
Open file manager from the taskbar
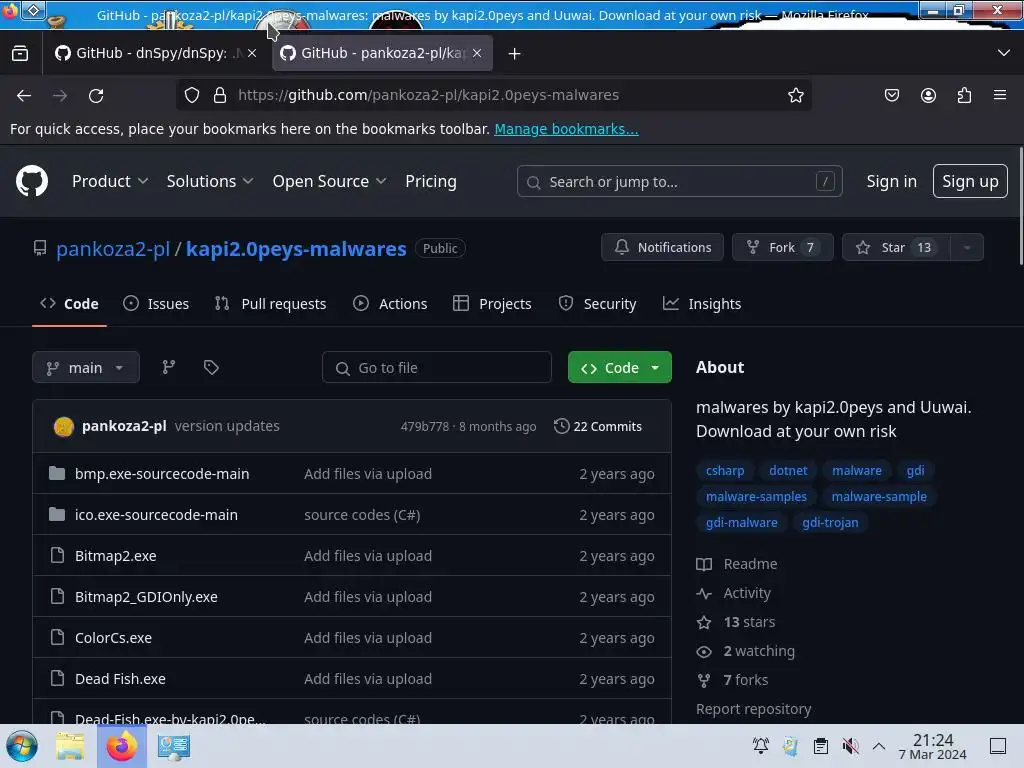[x=70, y=746]
